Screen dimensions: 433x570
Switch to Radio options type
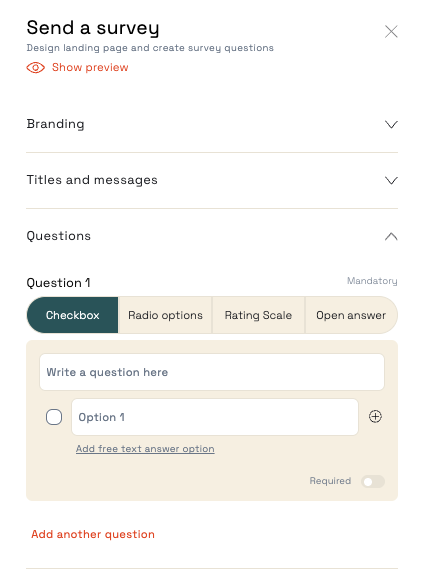[165, 315]
